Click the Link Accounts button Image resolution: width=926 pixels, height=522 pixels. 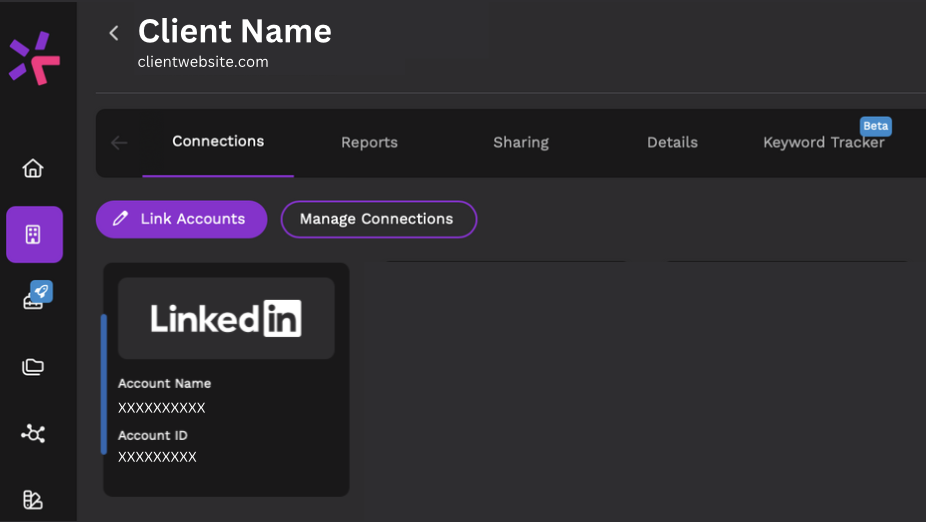[181, 219]
